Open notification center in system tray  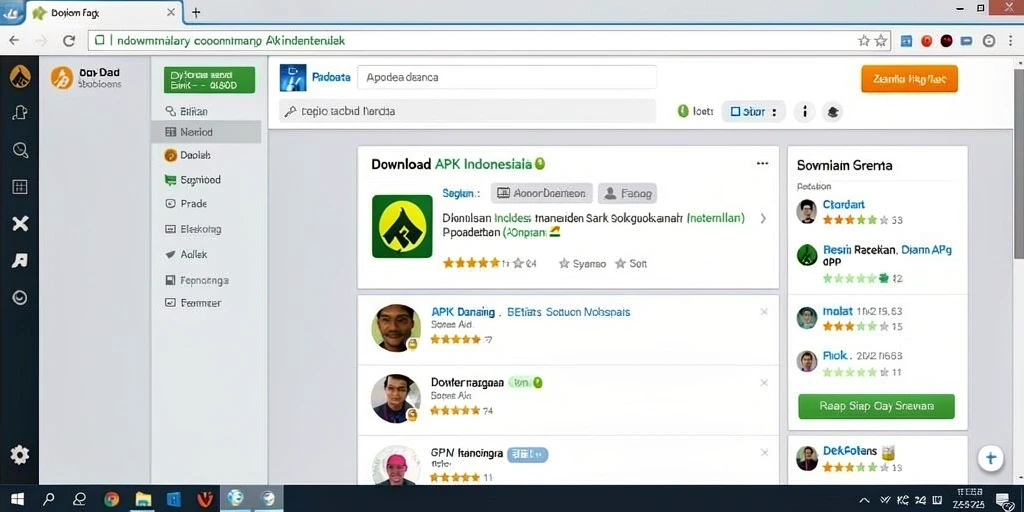1003,501
